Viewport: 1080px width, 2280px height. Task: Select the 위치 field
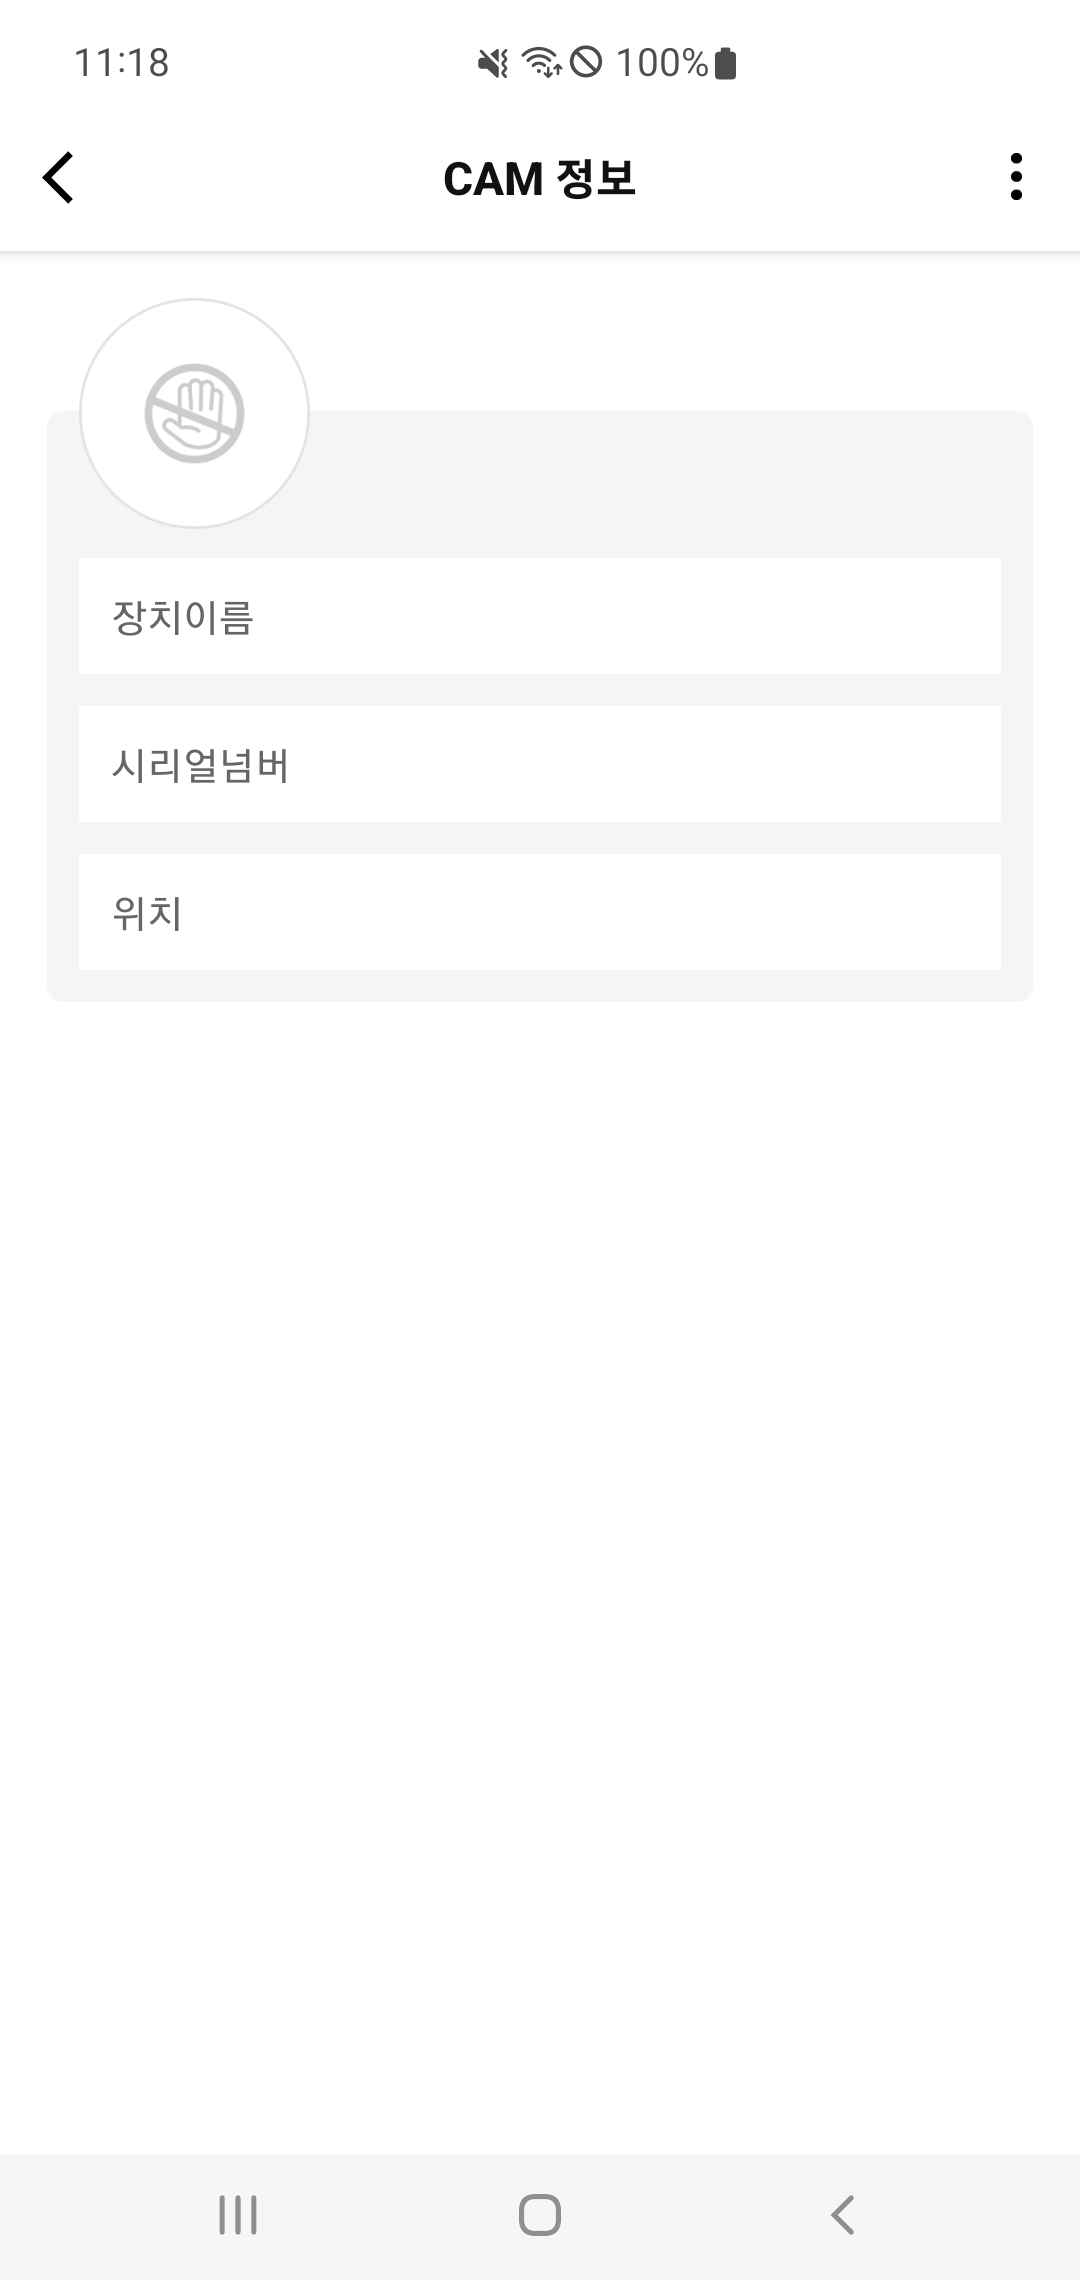click(x=540, y=912)
